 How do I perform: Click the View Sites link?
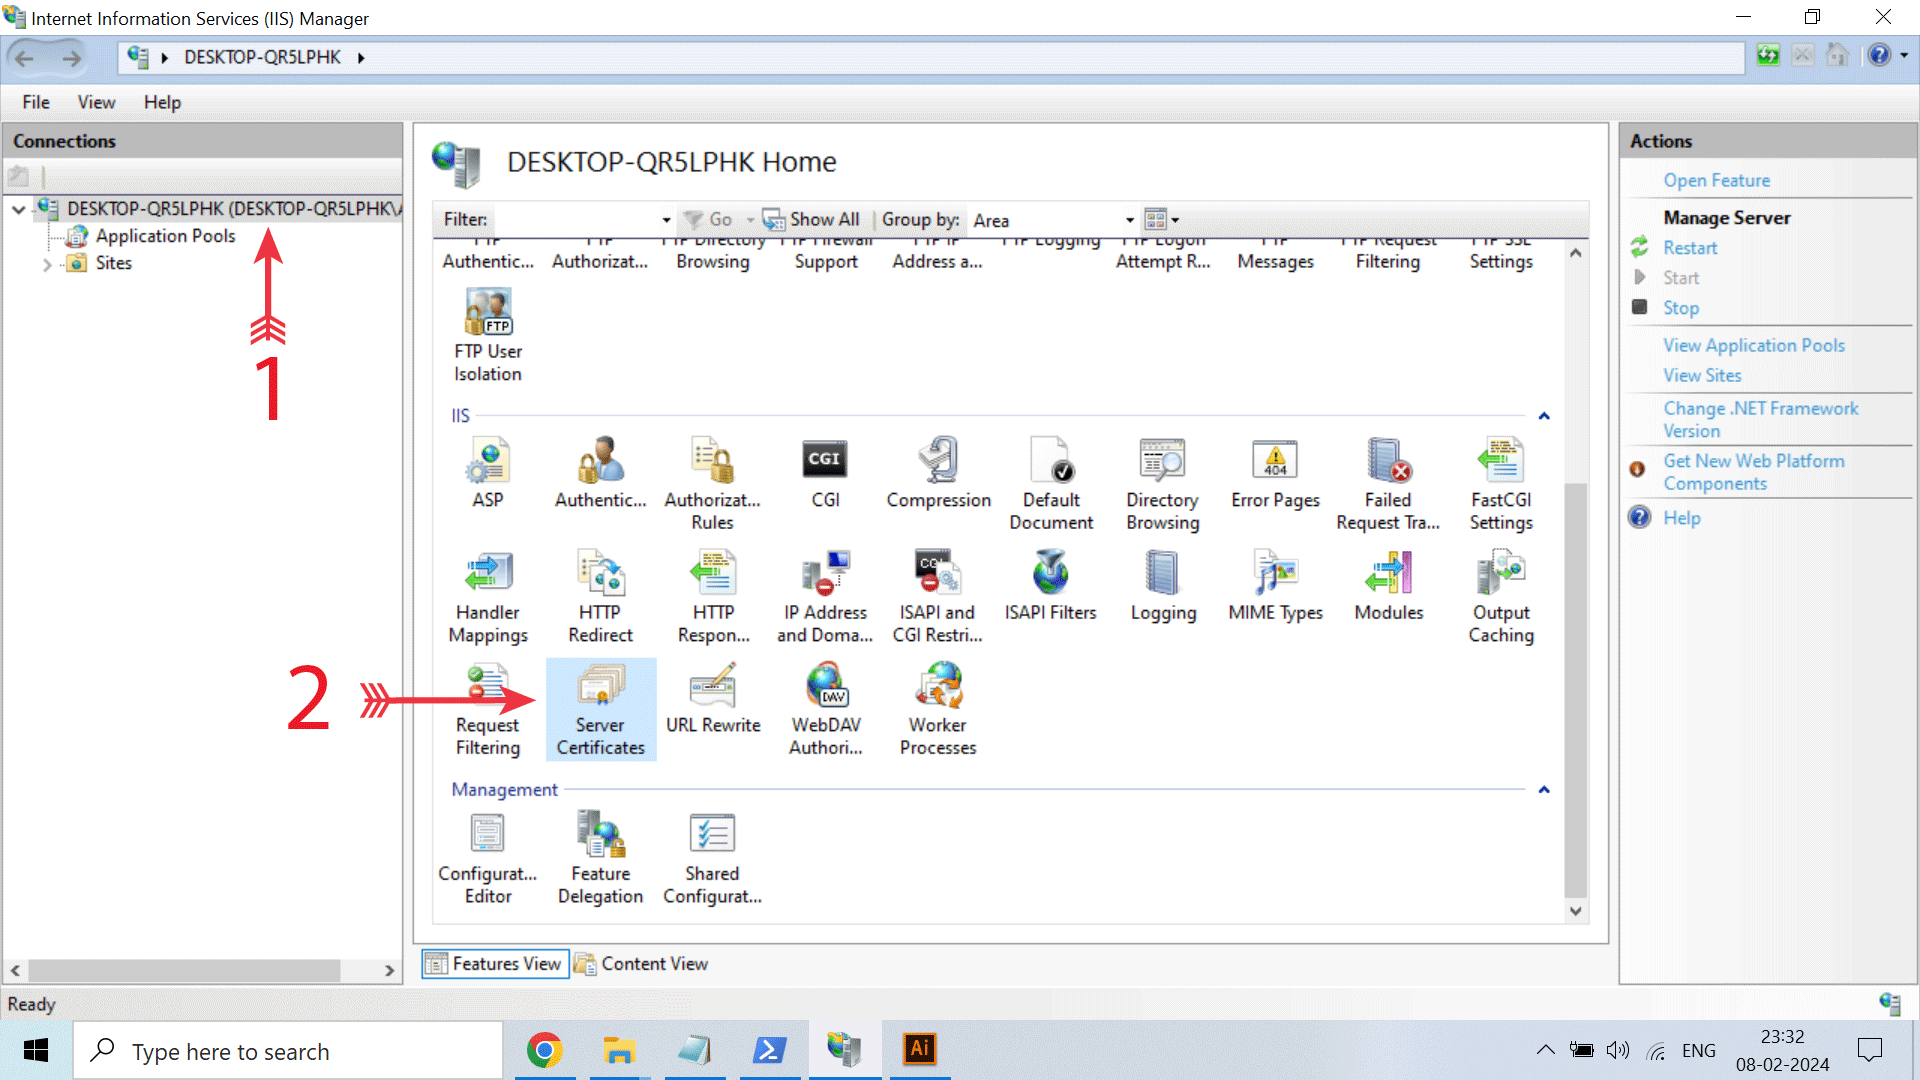(x=1702, y=376)
